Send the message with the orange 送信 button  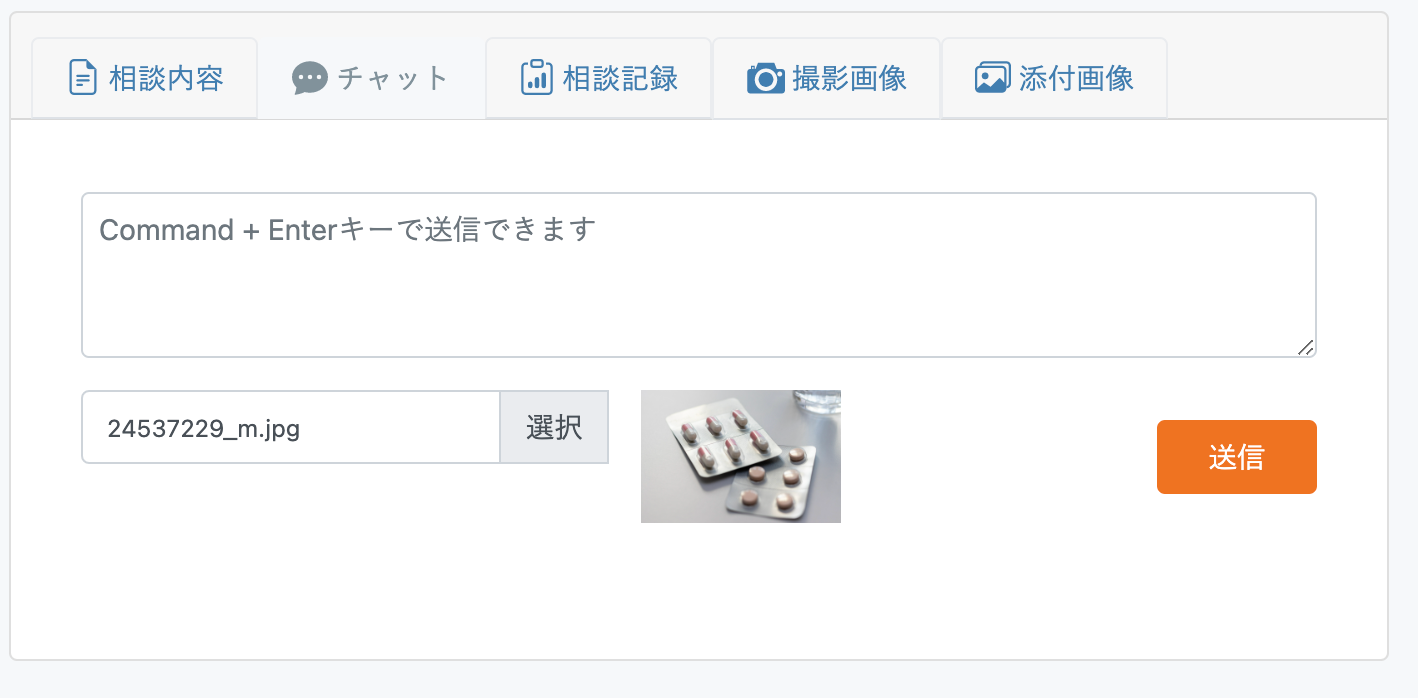(x=1237, y=457)
